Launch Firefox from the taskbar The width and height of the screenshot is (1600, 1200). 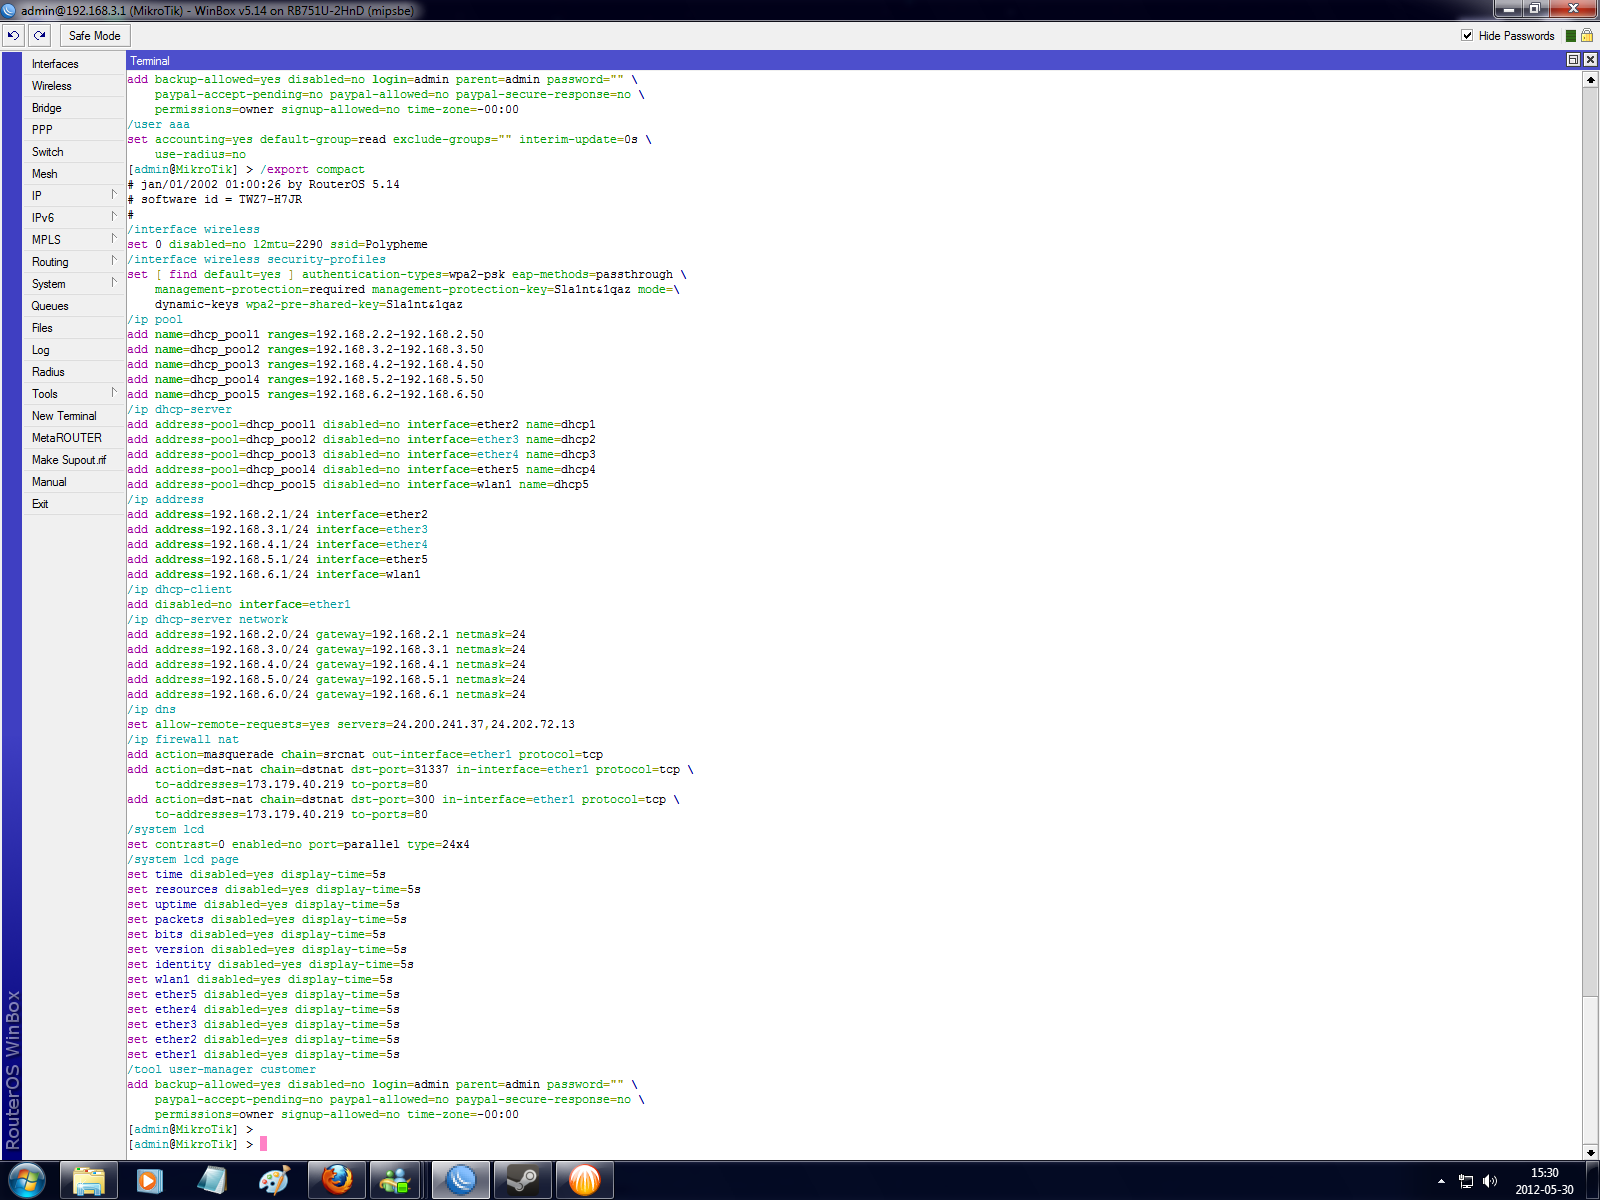(336, 1180)
